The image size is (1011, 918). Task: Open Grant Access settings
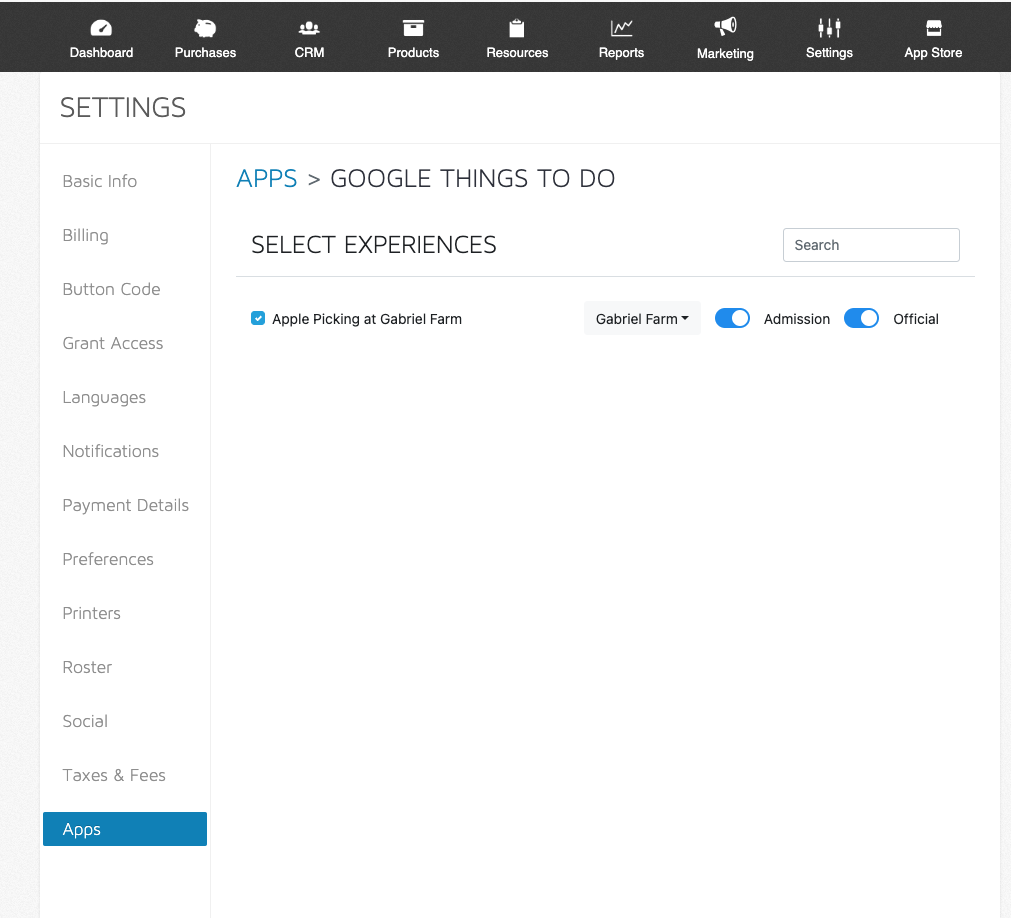(113, 344)
